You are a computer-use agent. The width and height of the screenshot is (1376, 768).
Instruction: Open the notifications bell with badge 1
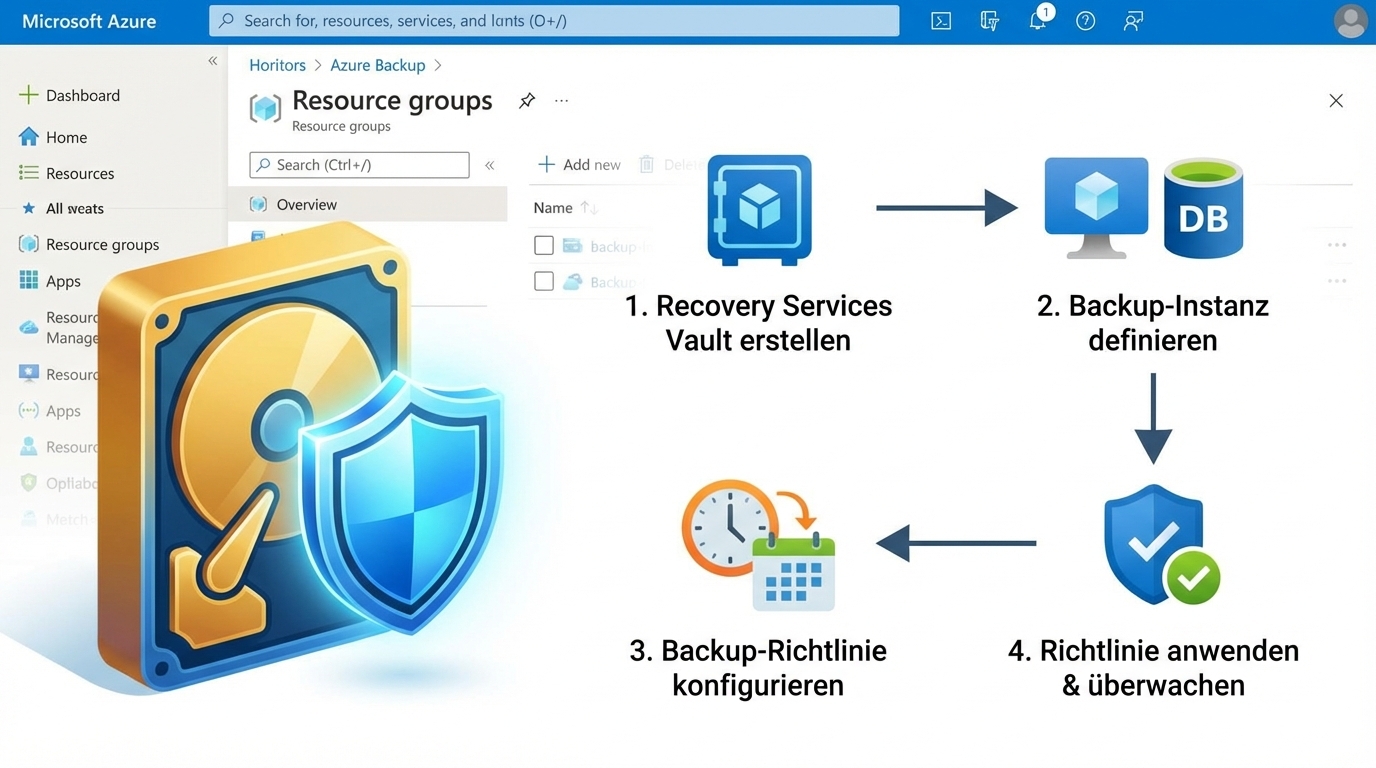click(x=1037, y=21)
